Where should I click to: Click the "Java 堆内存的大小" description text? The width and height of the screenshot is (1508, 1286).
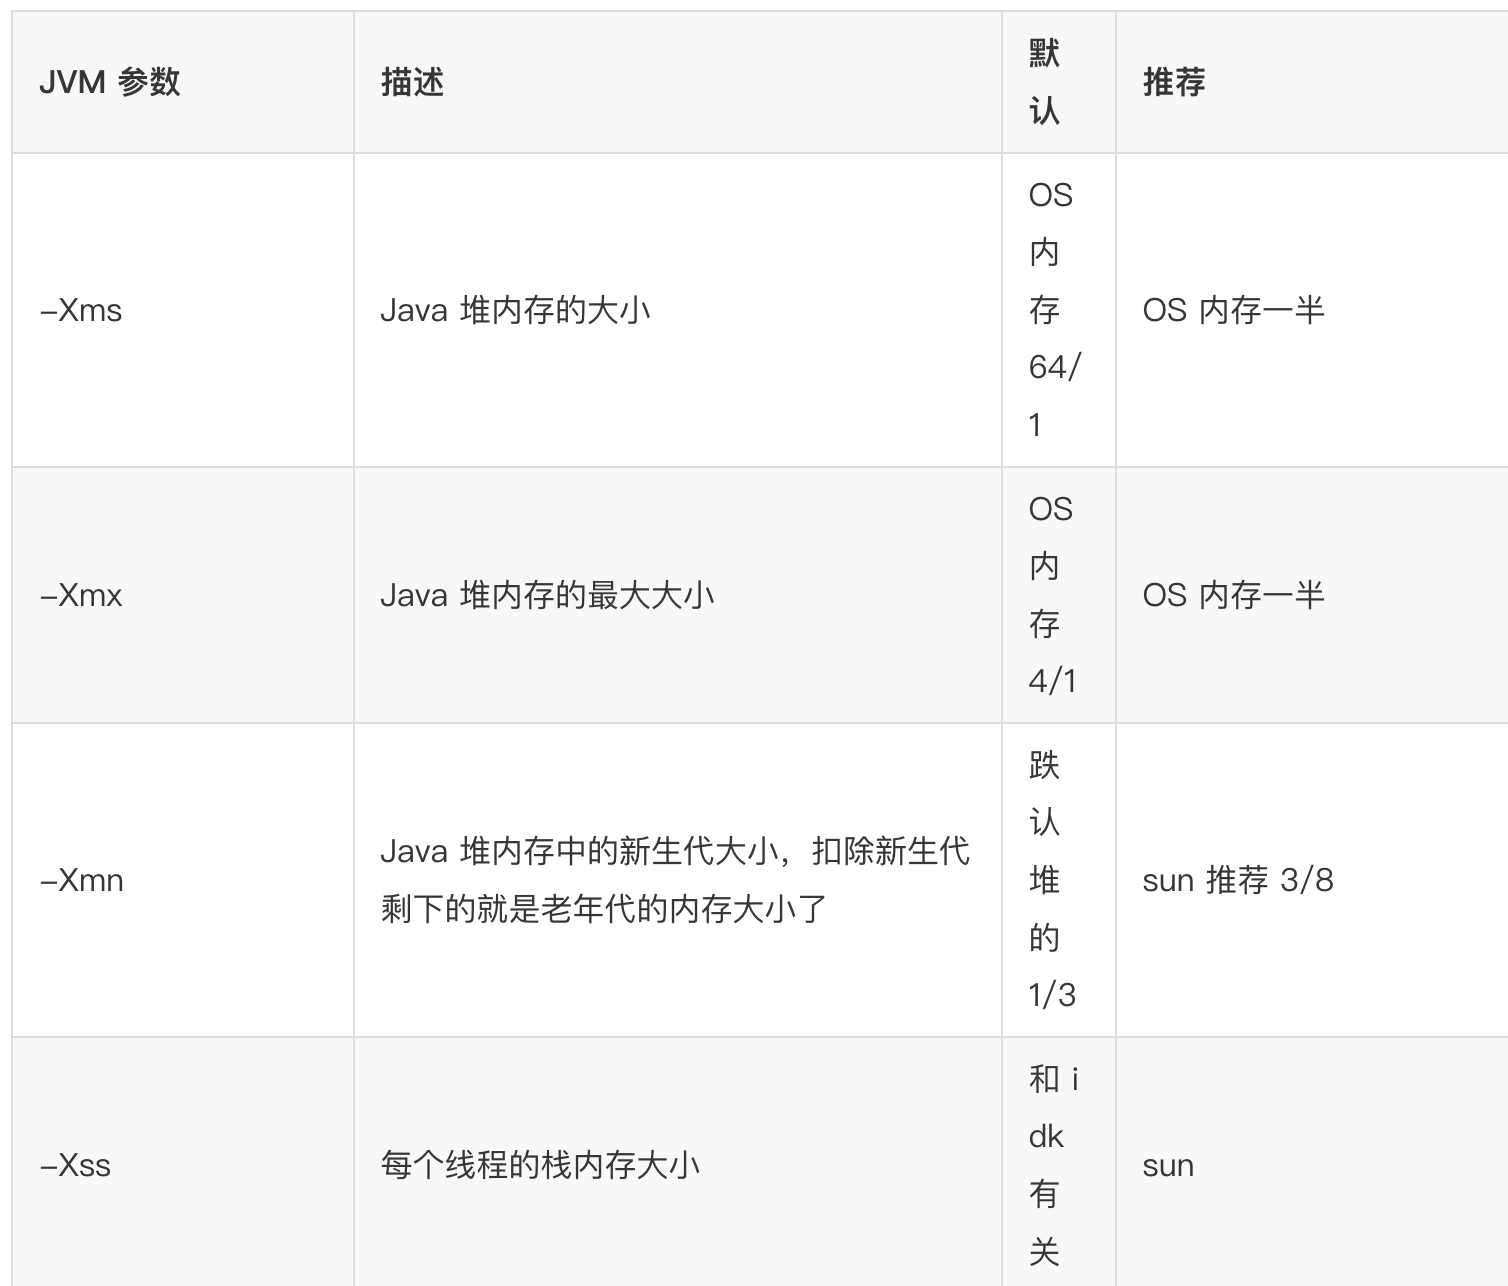point(516,310)
